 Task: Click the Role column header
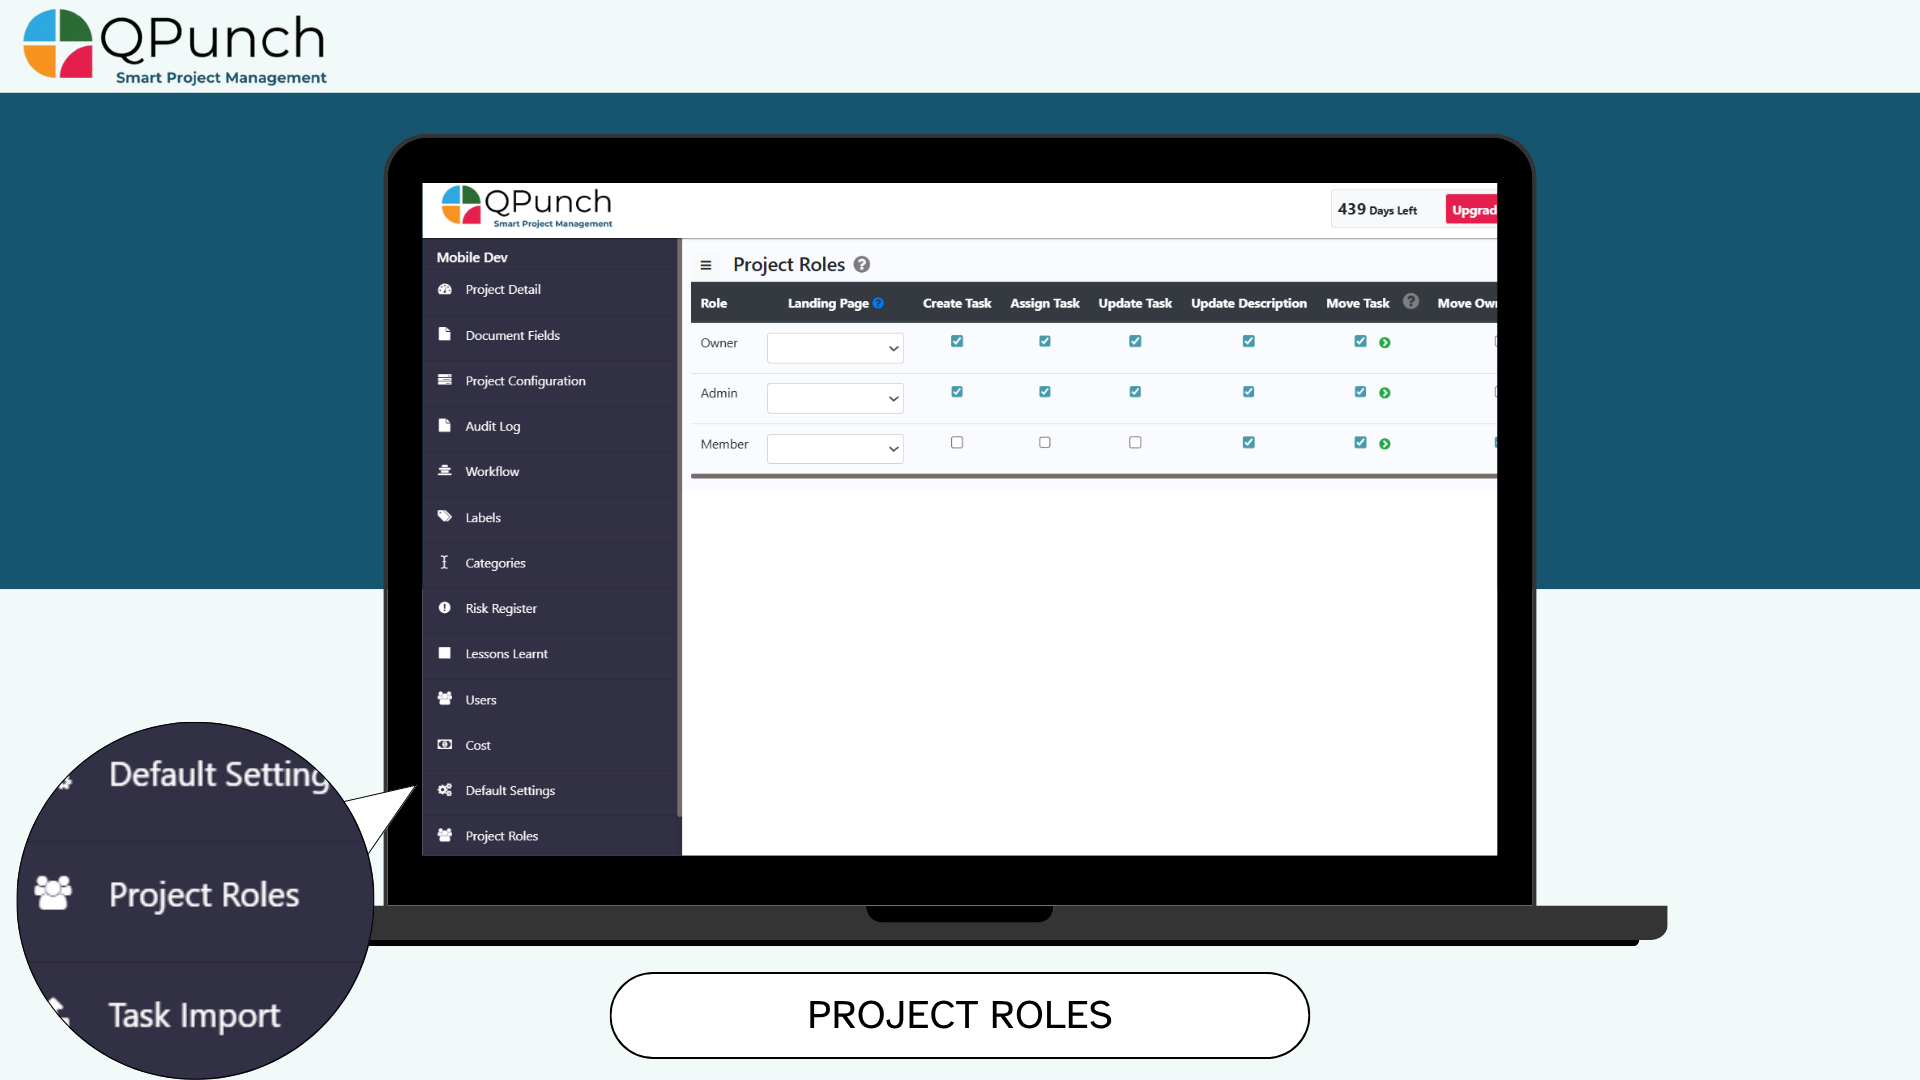point(714,303)
